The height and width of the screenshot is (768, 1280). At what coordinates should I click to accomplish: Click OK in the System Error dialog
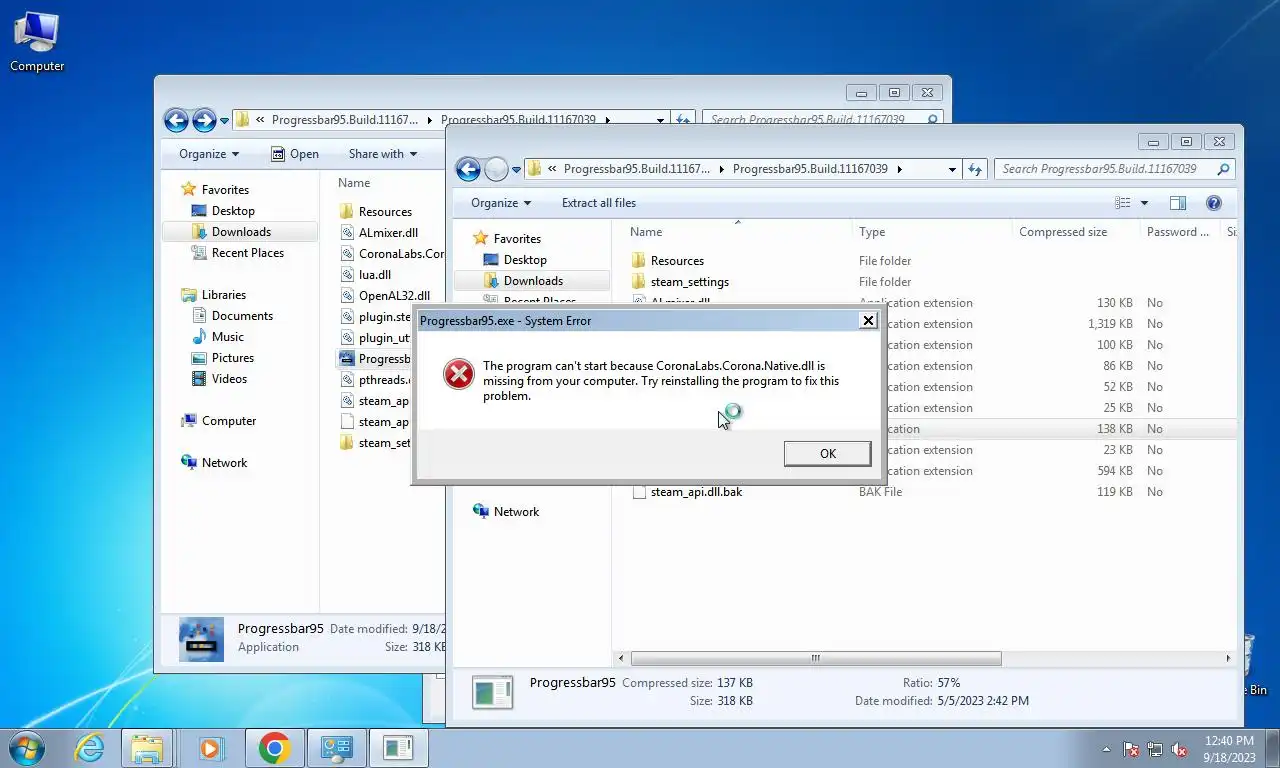(827, 453)
